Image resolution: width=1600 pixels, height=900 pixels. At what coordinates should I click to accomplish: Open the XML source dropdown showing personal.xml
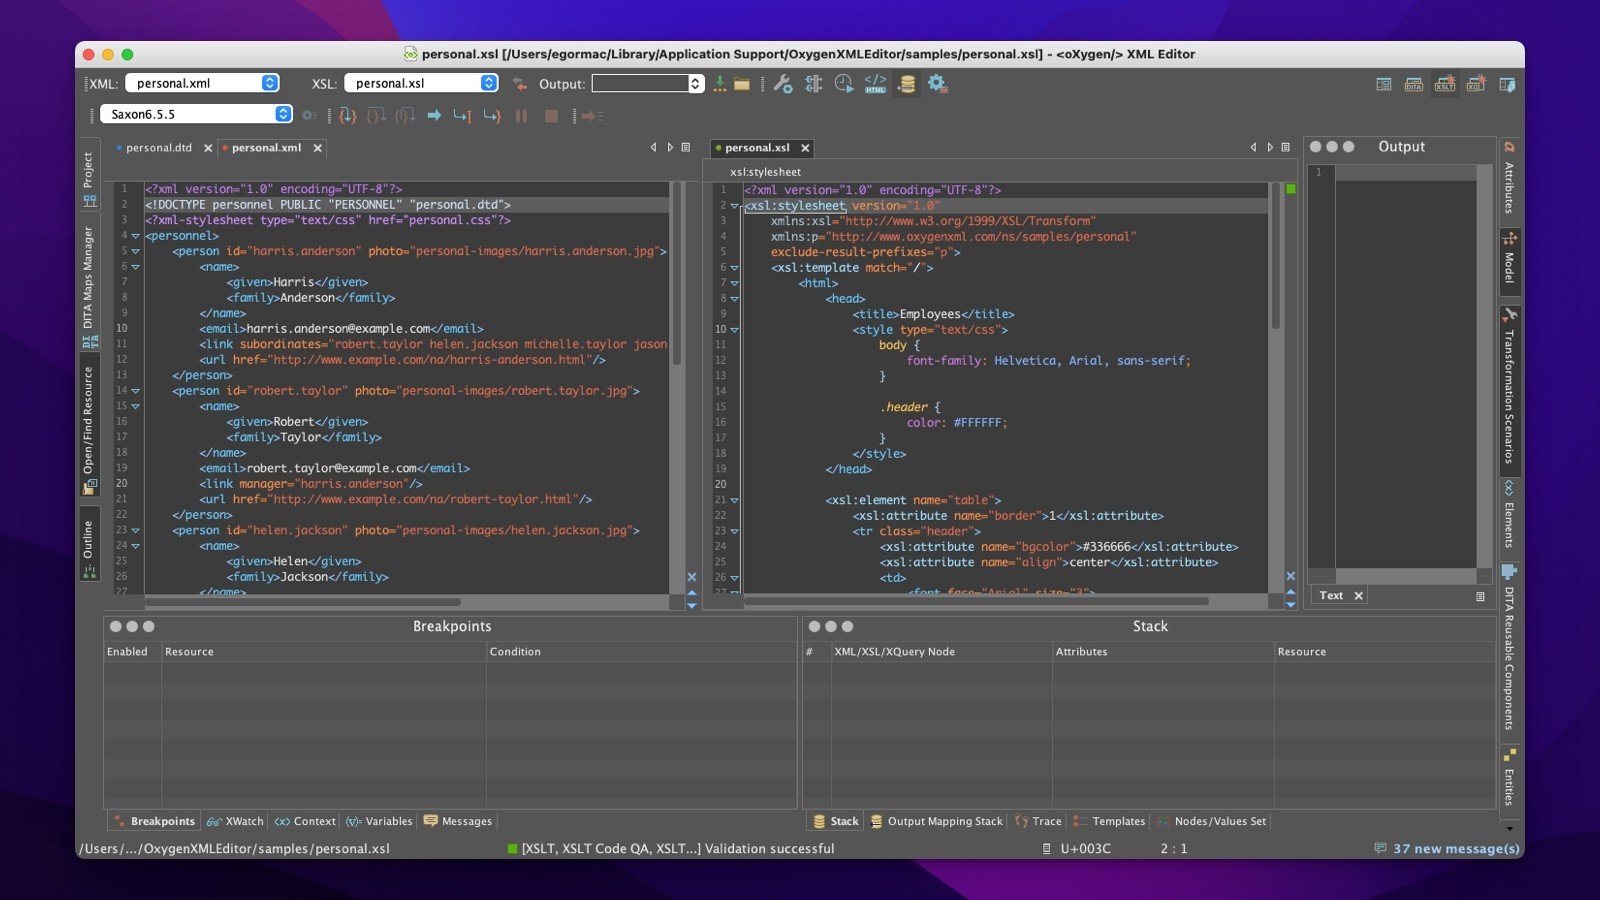[x=202, y=84]
